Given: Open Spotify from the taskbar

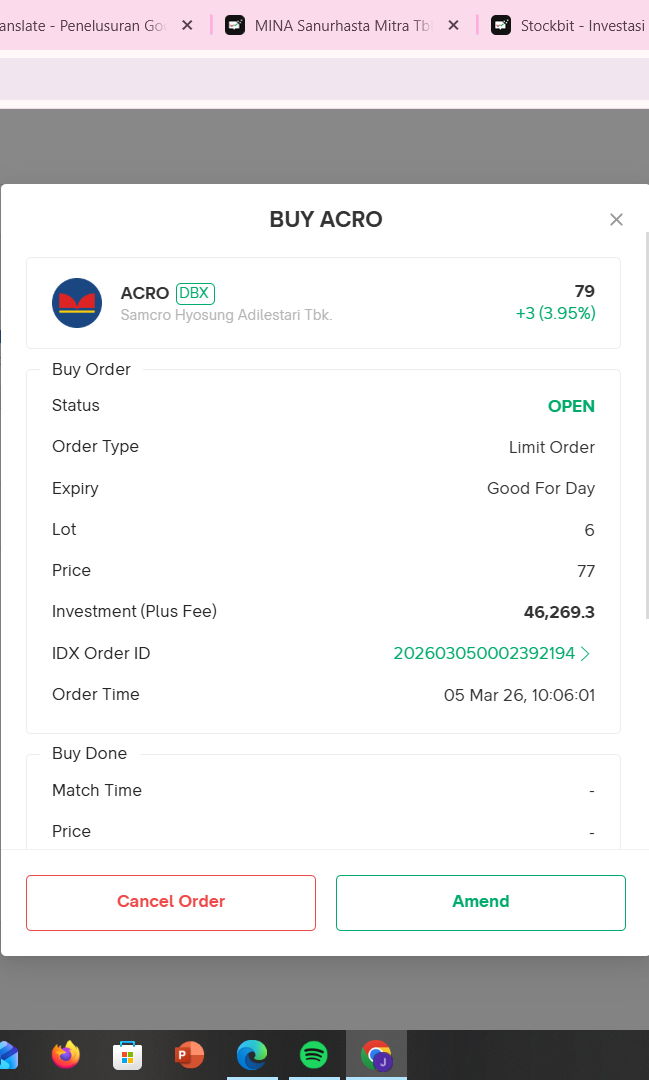Looking at the screenshot, I should coord(314,1055).
